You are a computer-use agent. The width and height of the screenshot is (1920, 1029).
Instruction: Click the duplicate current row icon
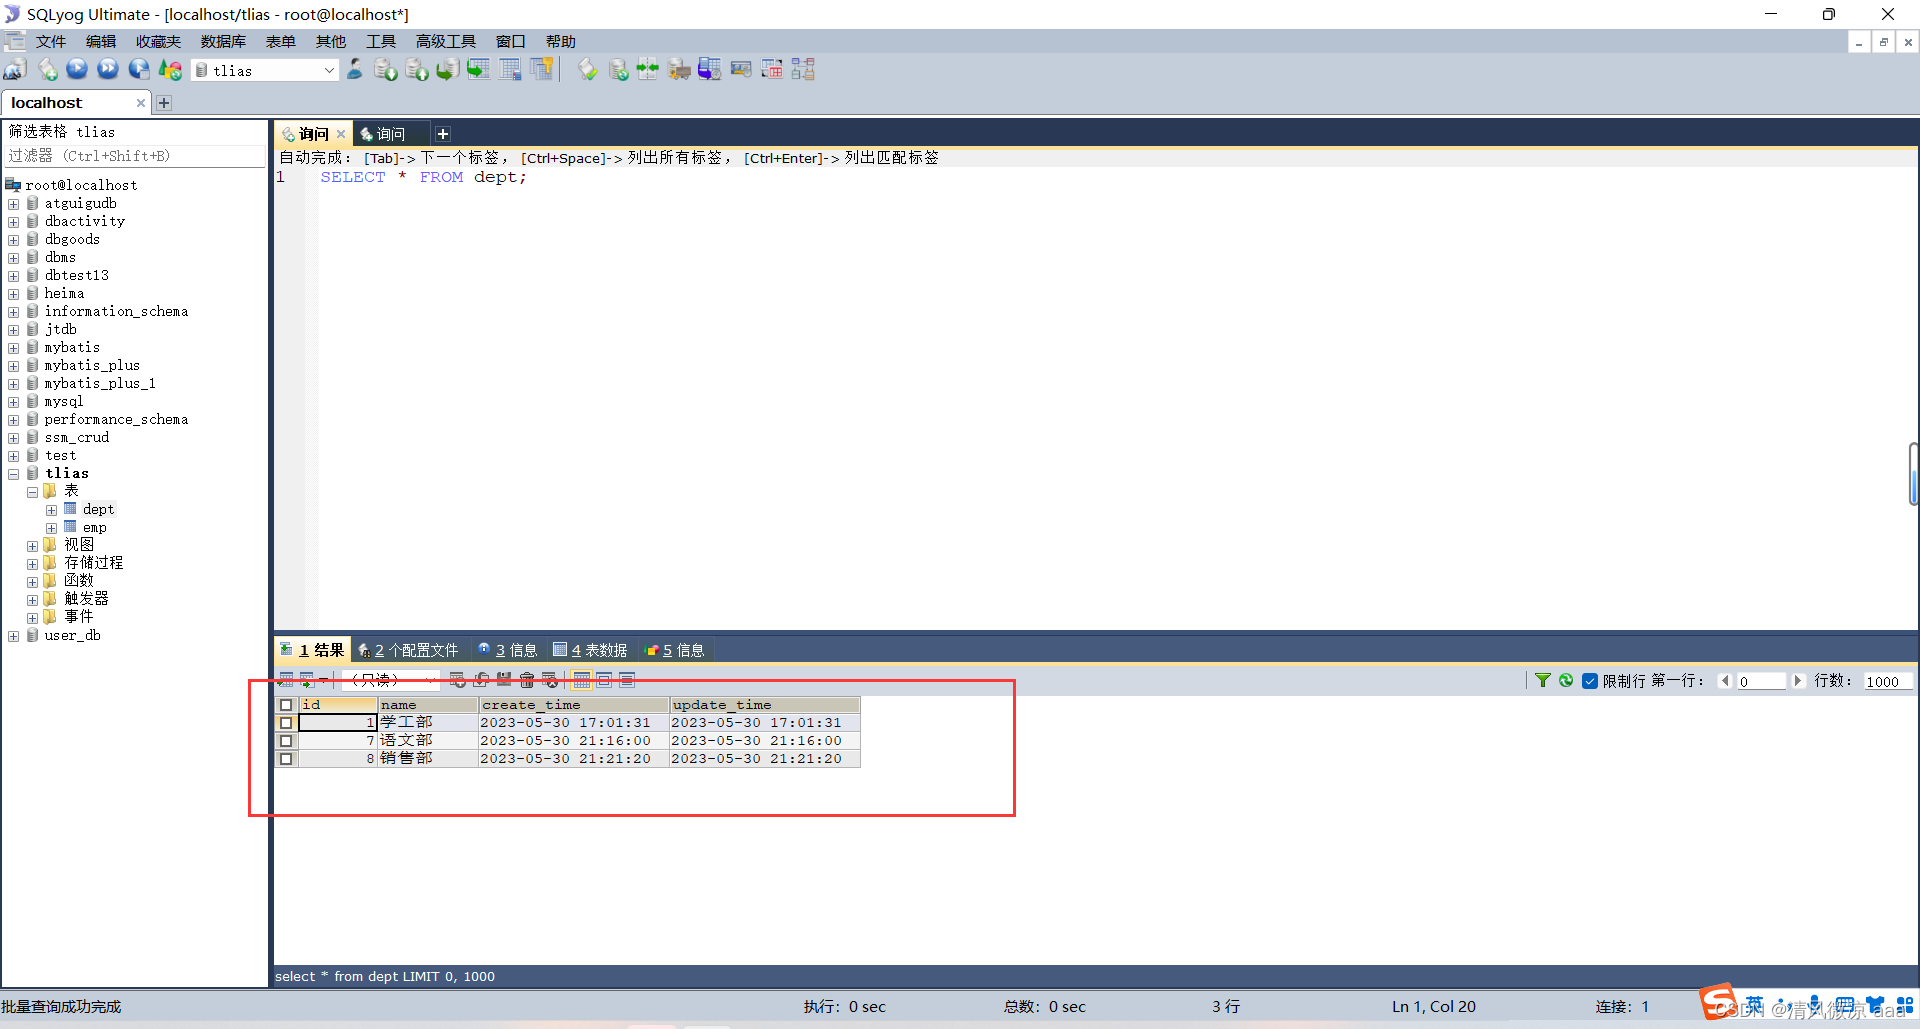(481, 680)
